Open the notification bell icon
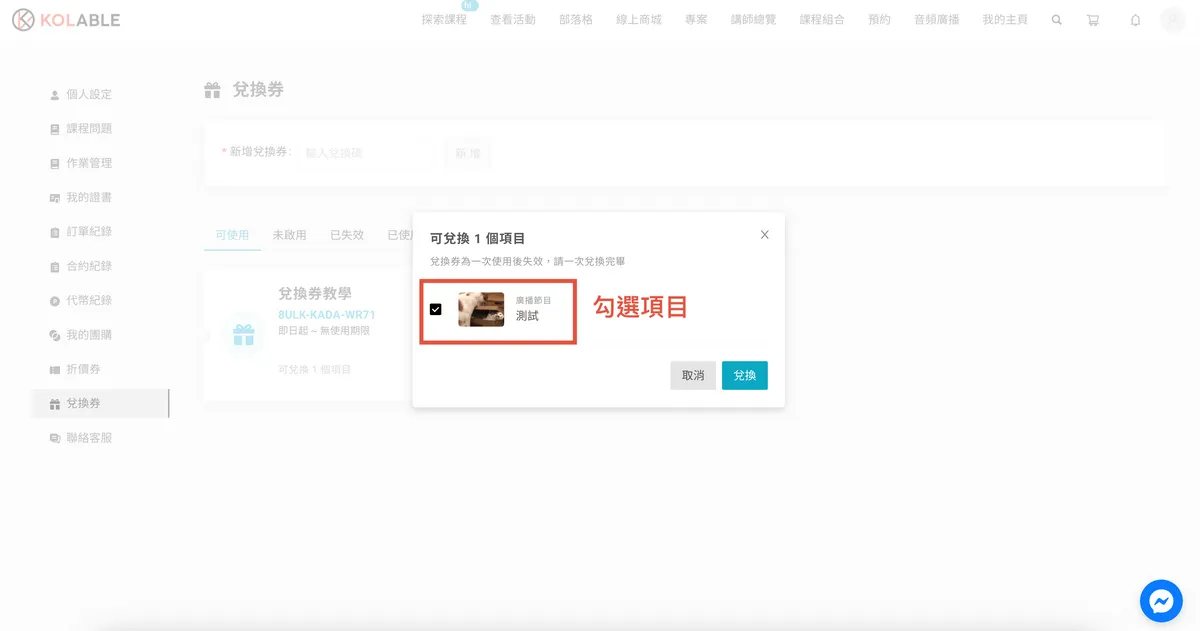The image size is (1200, 631). point(1135,20)
